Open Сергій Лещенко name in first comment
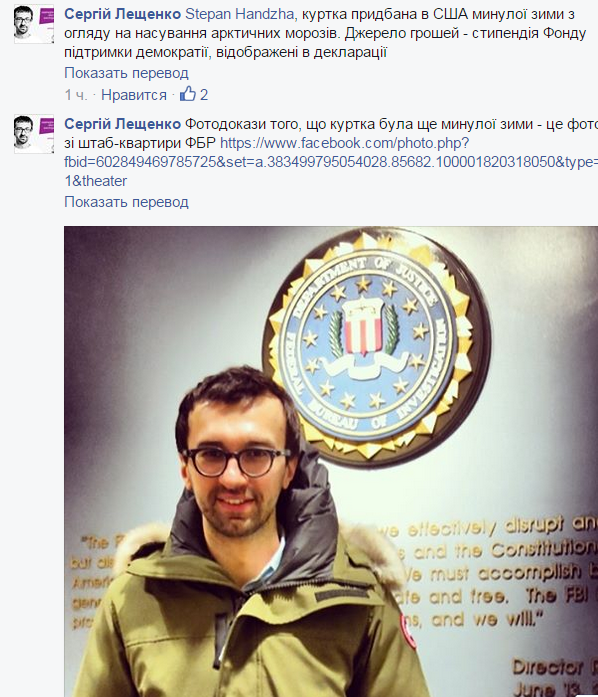Viewport: 598px width, 697px height. click(122, 14)
